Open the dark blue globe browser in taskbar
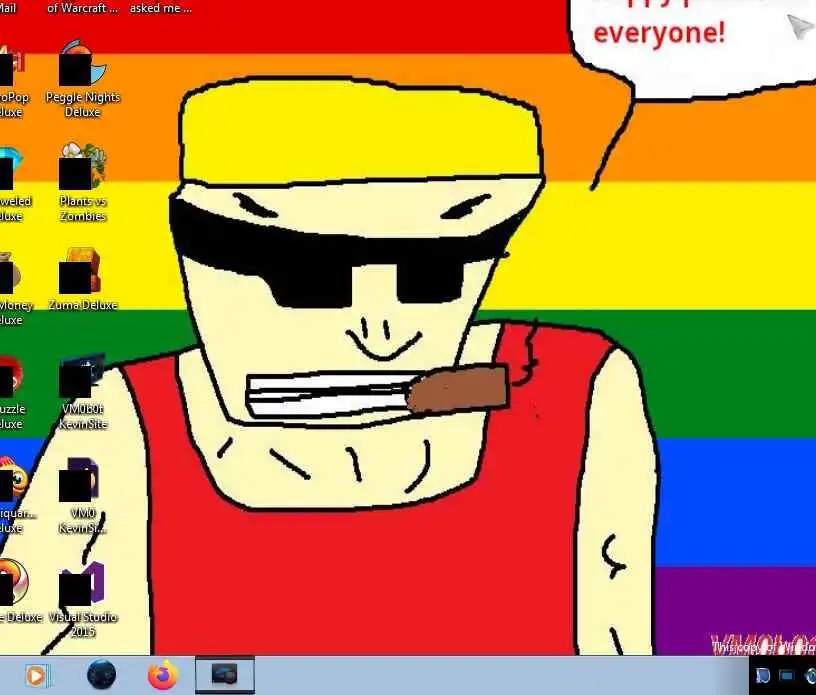The image size is (816, 695). pos(101,675)
